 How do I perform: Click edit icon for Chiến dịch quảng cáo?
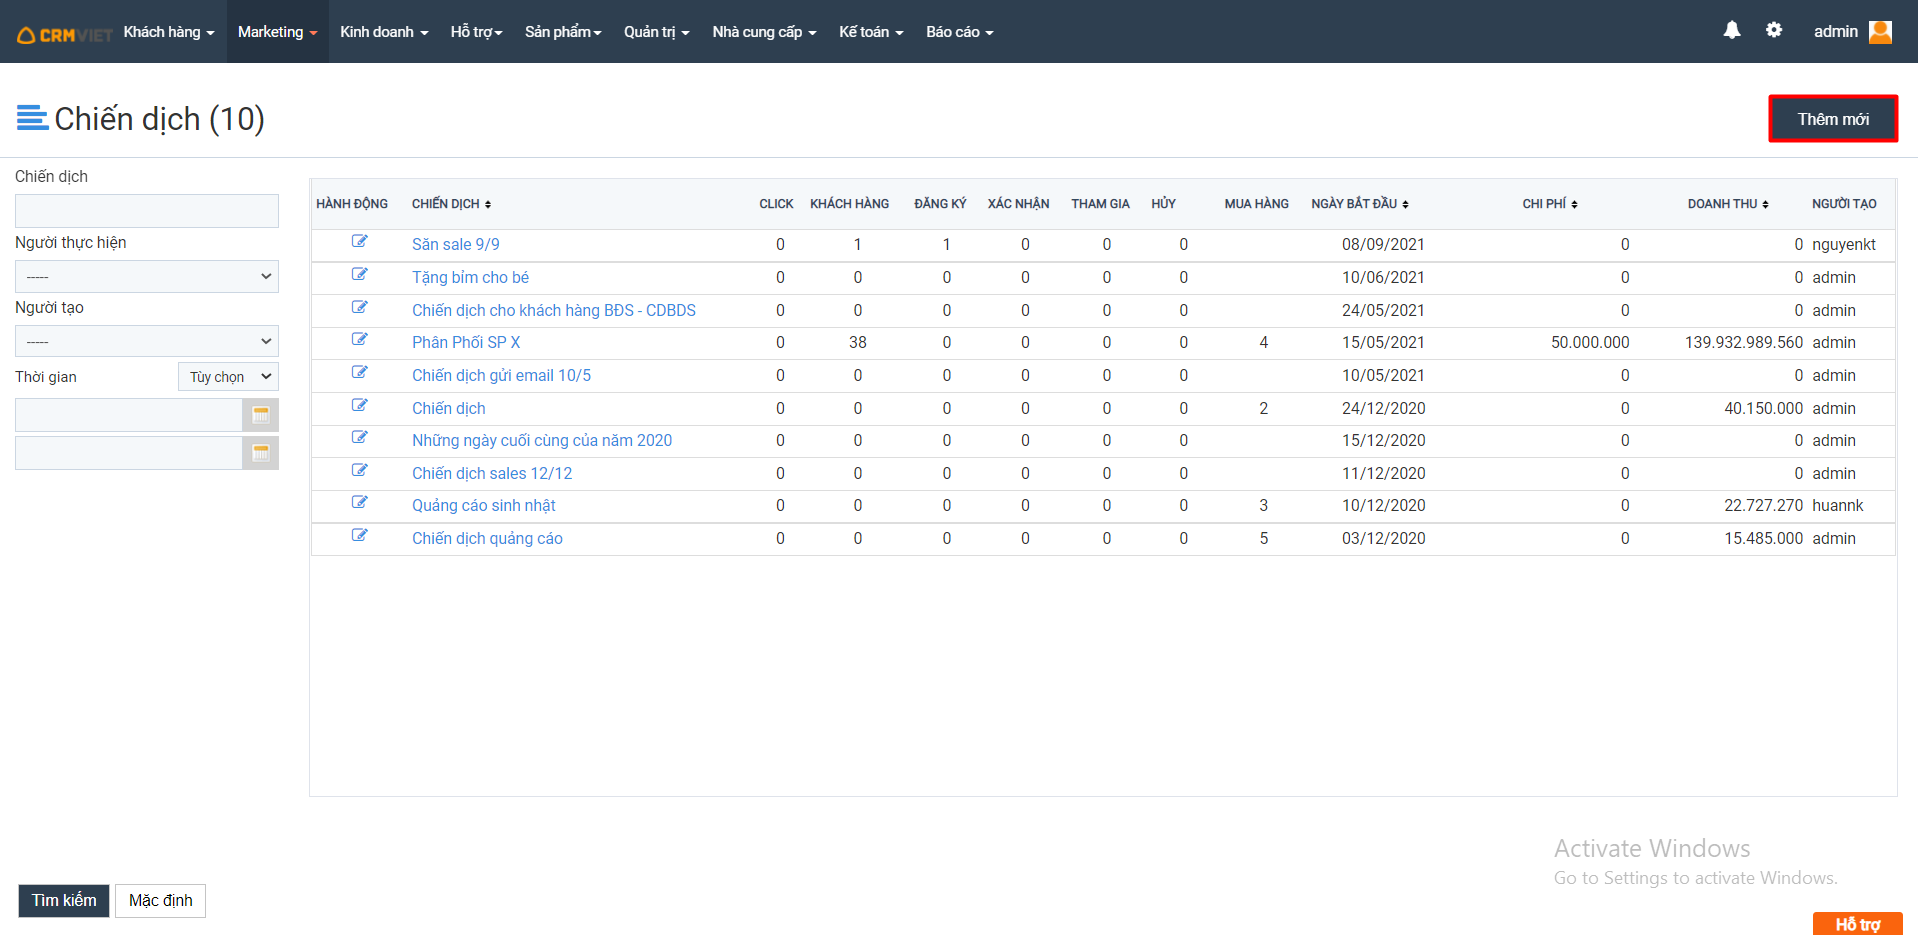[360, 535]
